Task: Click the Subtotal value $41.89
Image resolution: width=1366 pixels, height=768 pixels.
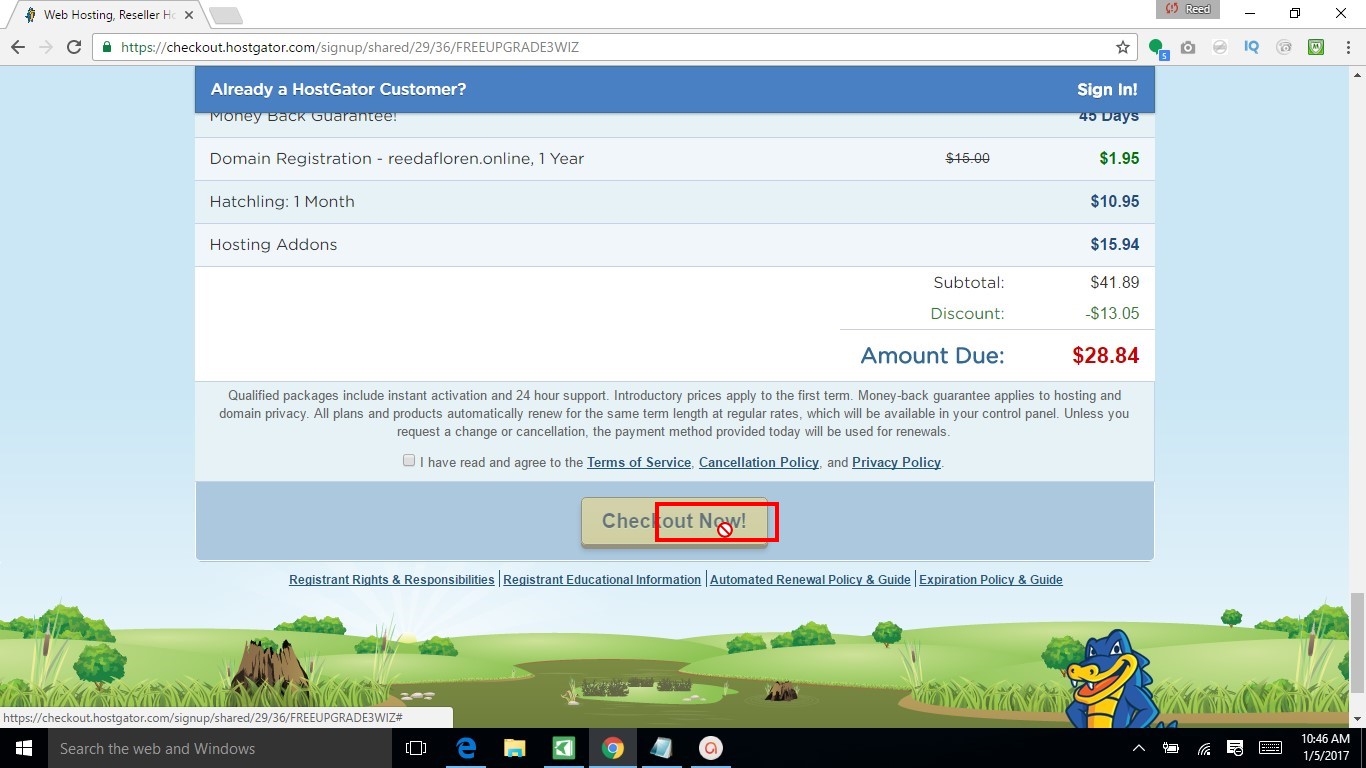Action: pyautogui.click(x=1115, y=282)
